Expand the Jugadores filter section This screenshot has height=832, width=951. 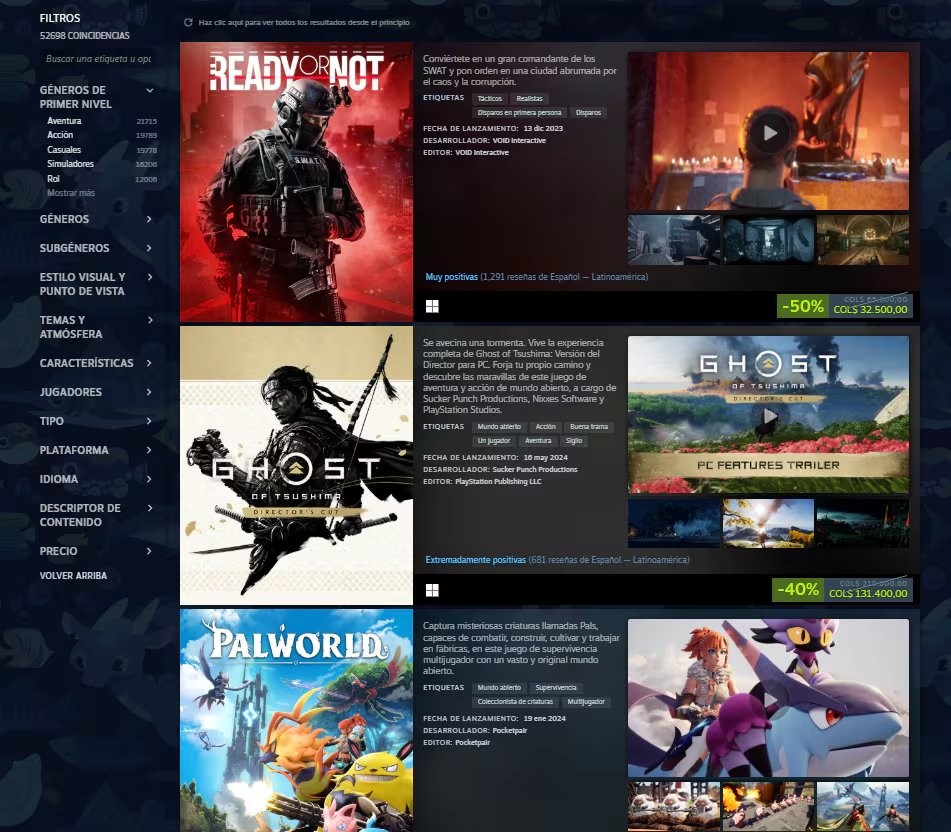(149, 392)
